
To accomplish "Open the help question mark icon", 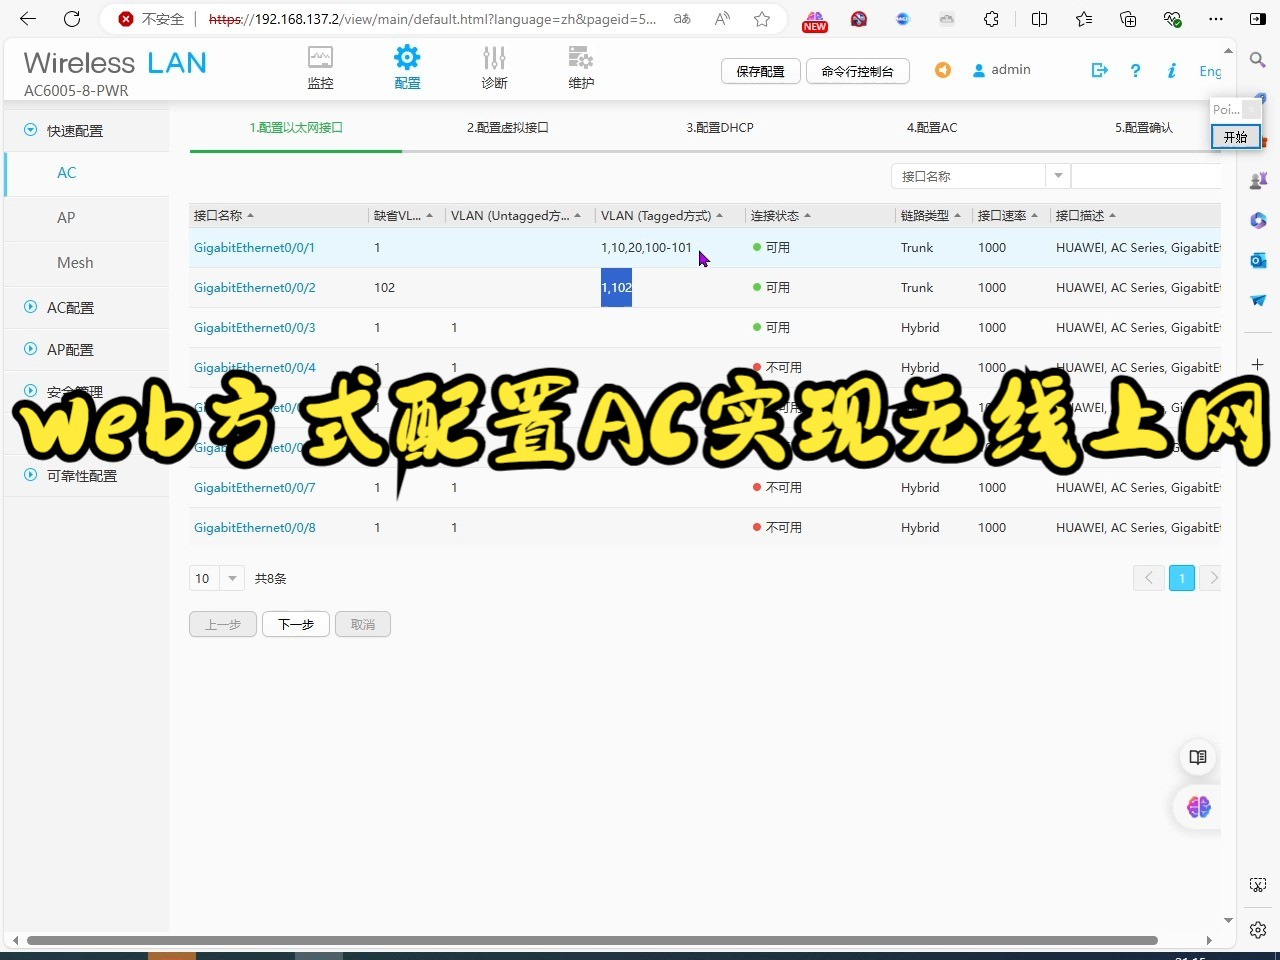I will tap(1135, 70).
